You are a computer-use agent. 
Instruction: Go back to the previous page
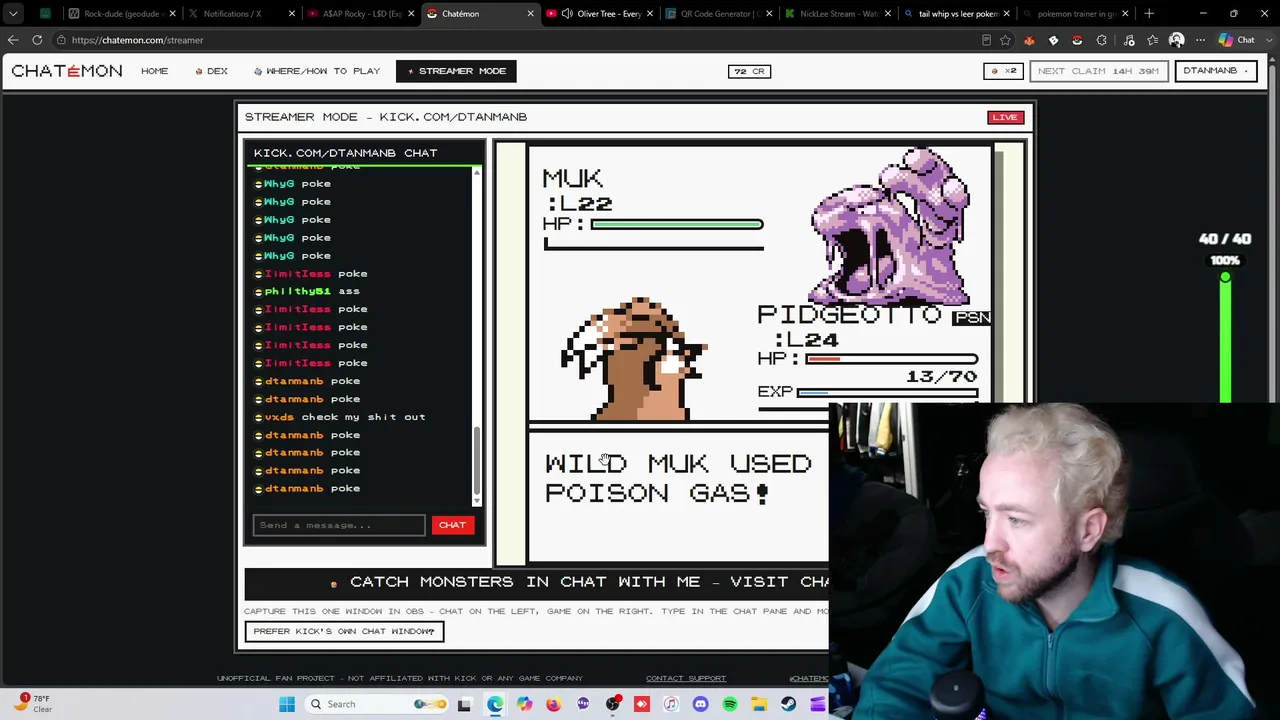pos(13,40)
